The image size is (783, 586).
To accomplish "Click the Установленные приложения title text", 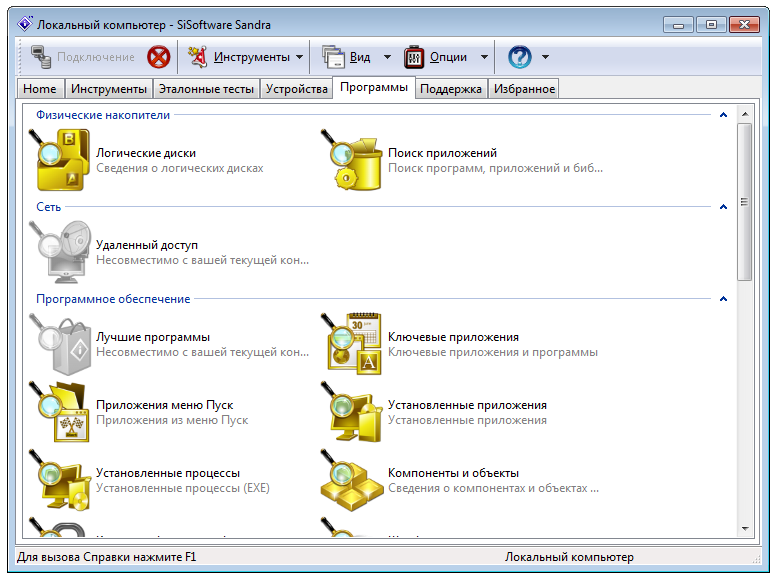I will pyautogui.click(x=467, y=405).
